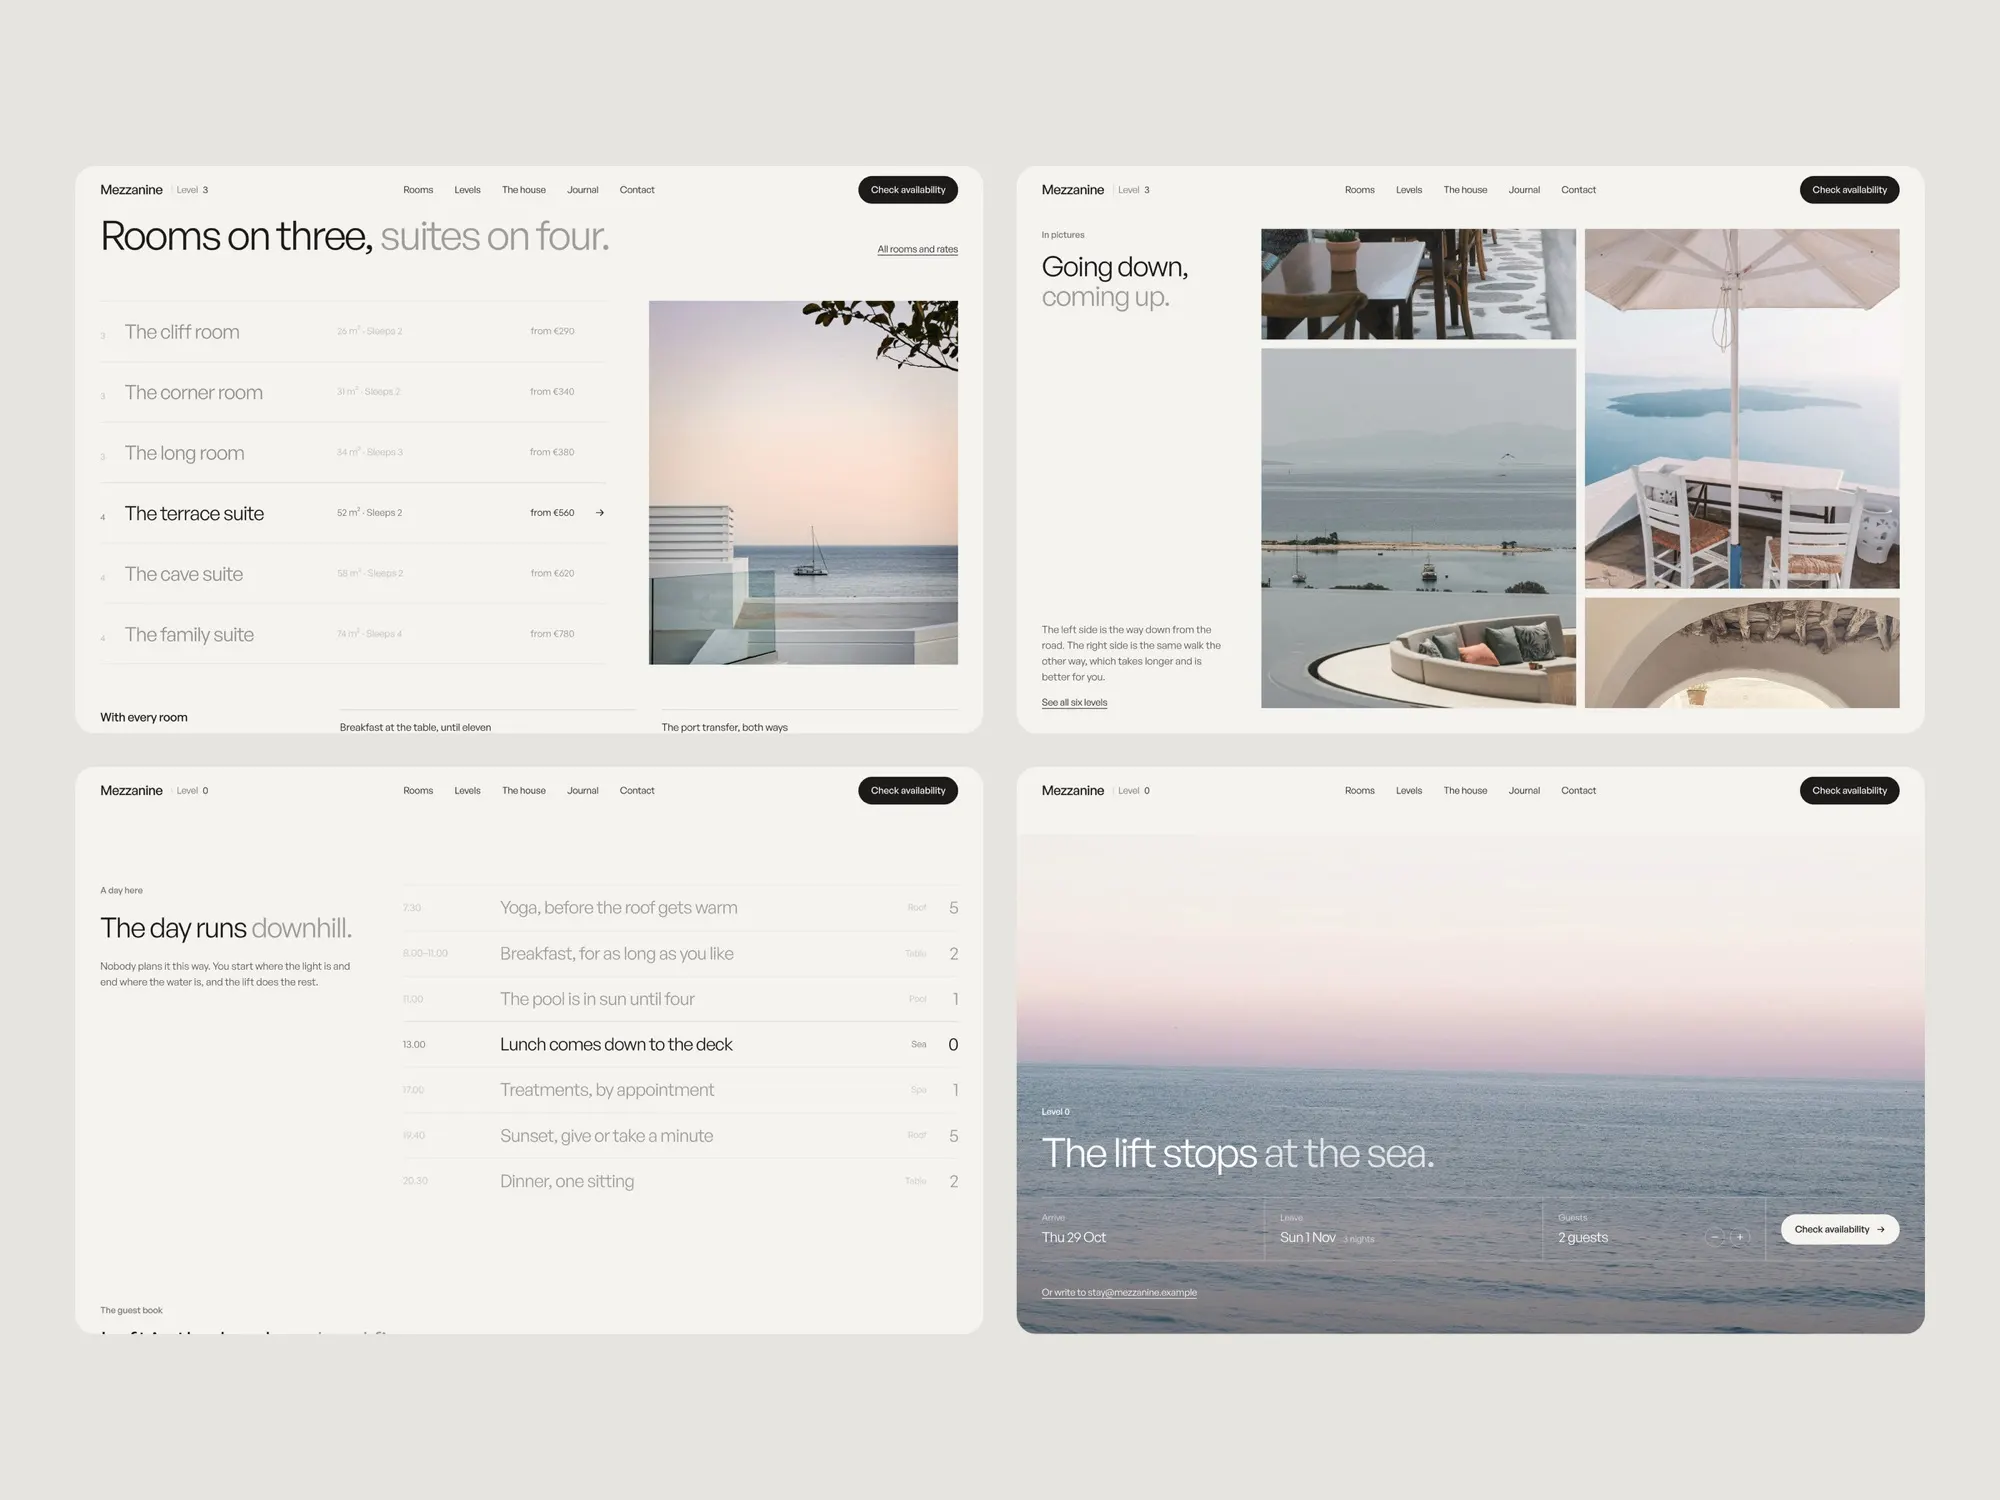
Task: Open Contact menu in the Rooms on three panel
Action: tap(637, 190)
